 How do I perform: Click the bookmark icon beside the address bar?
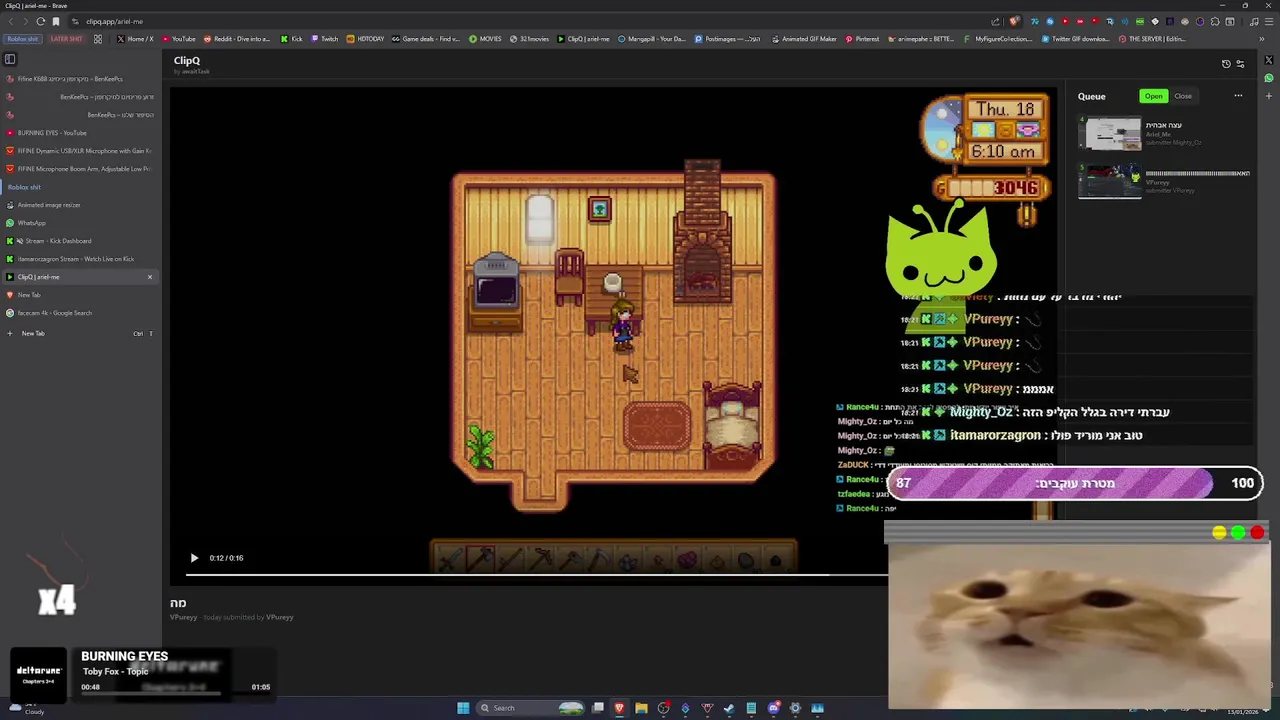click(56, 21)
